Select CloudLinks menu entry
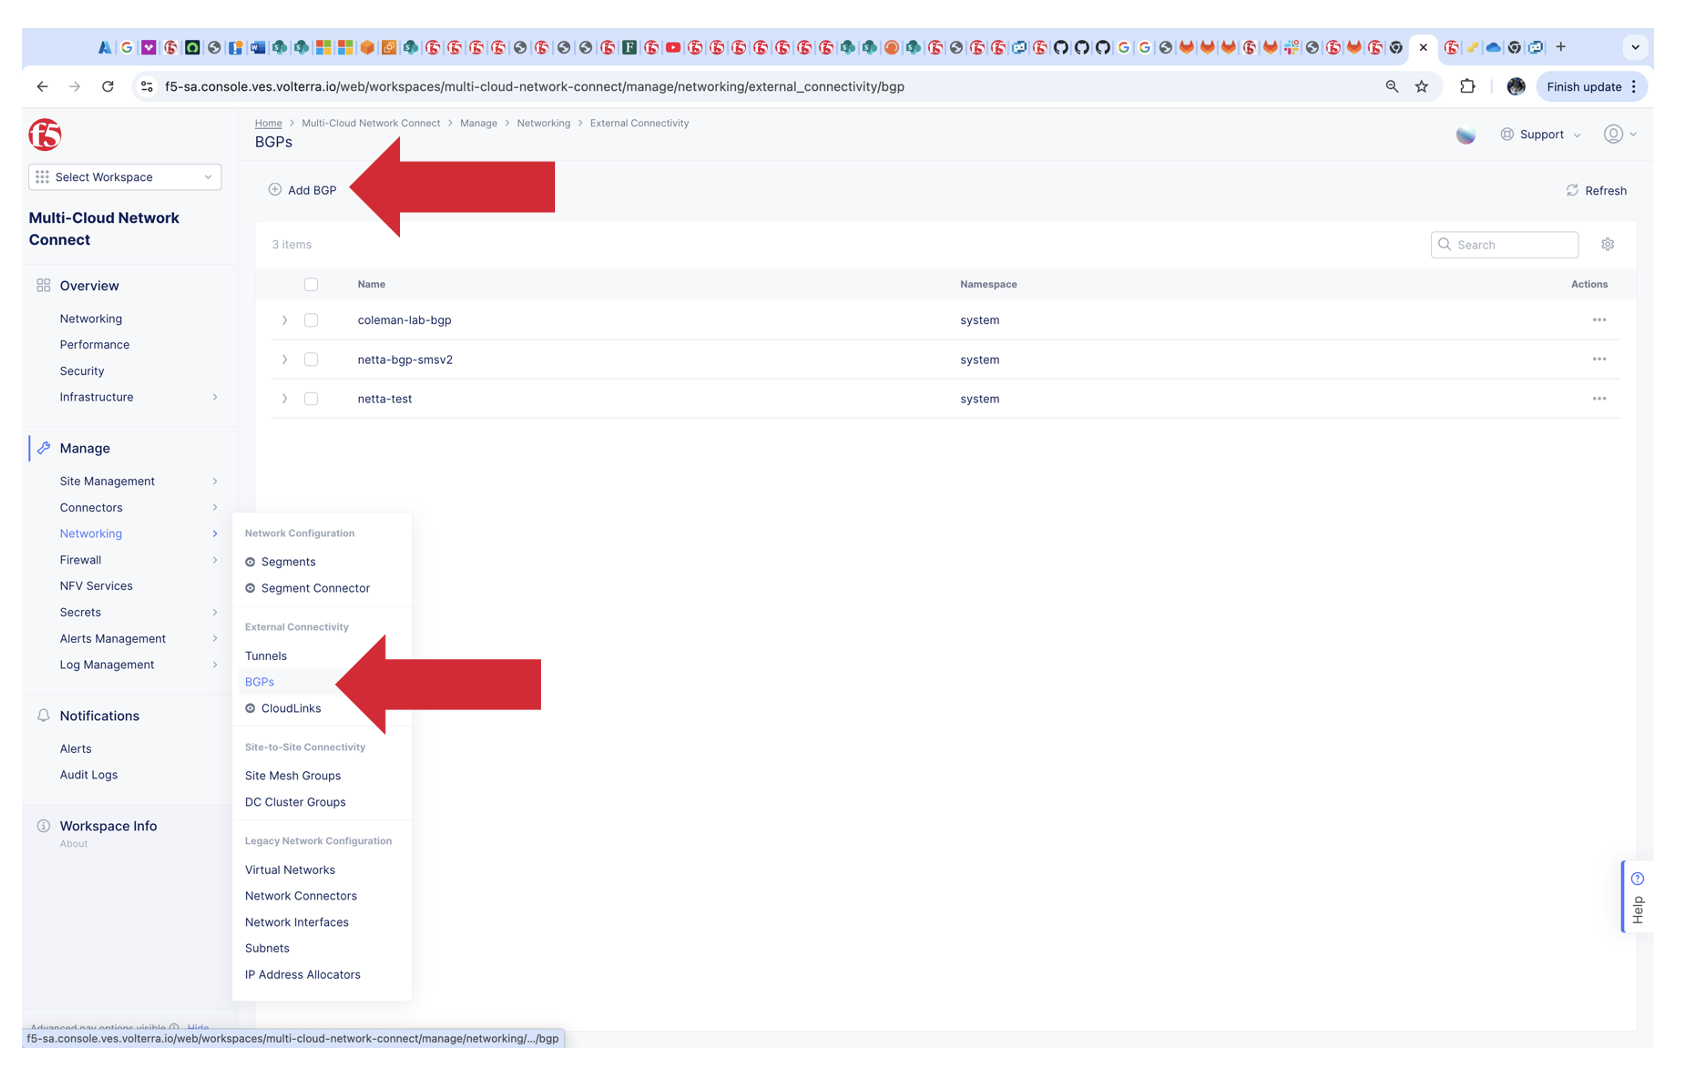The width and height of the screenshot is (1694, 1086). click(x=291, y=708)
